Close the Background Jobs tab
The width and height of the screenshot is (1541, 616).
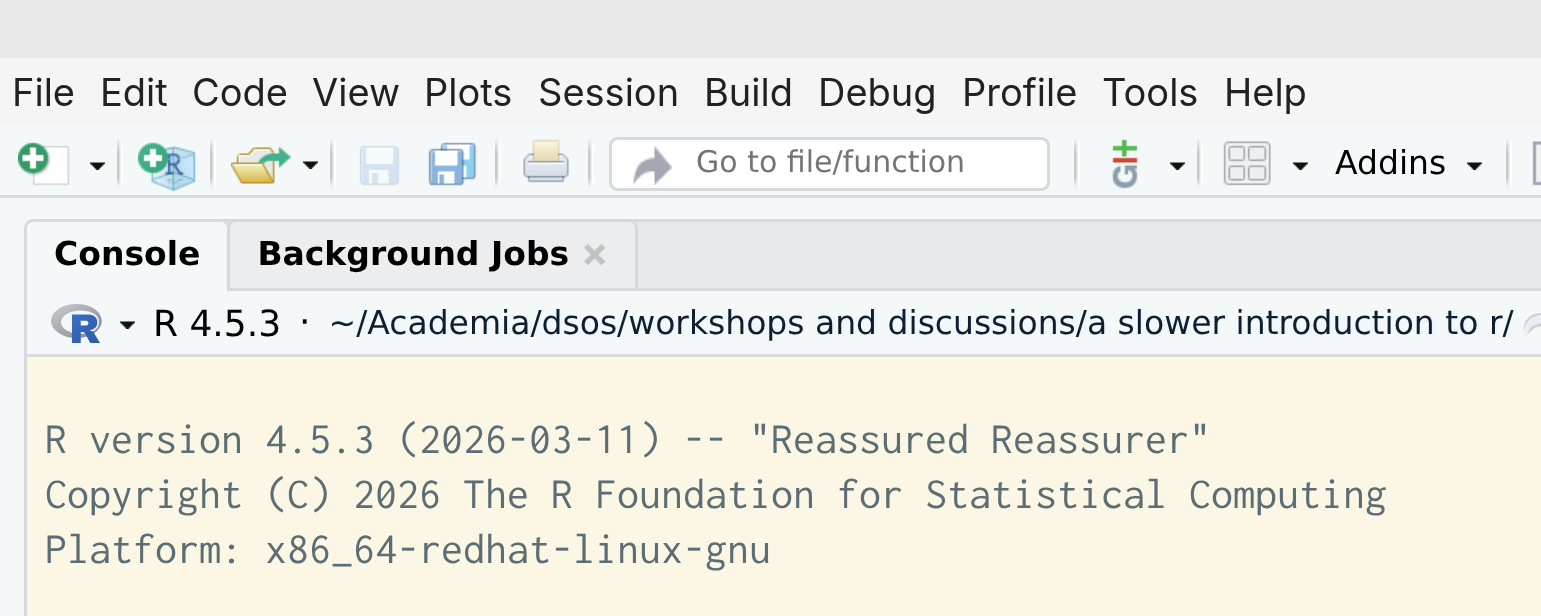tap(595, 255)
